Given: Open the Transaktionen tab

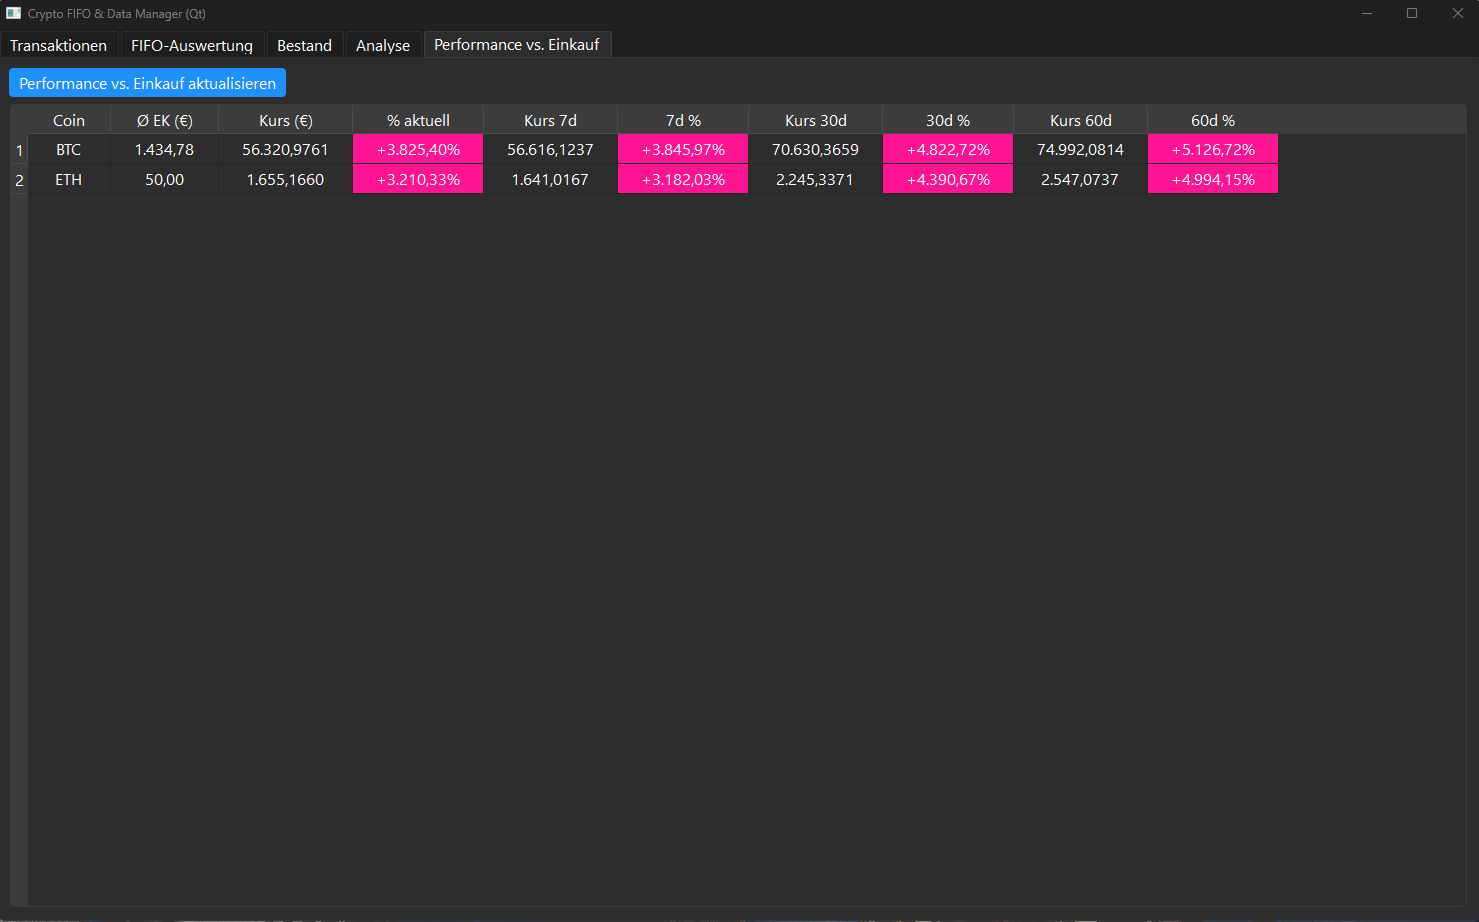Looking at the screenshot, I should pos(59,46).
